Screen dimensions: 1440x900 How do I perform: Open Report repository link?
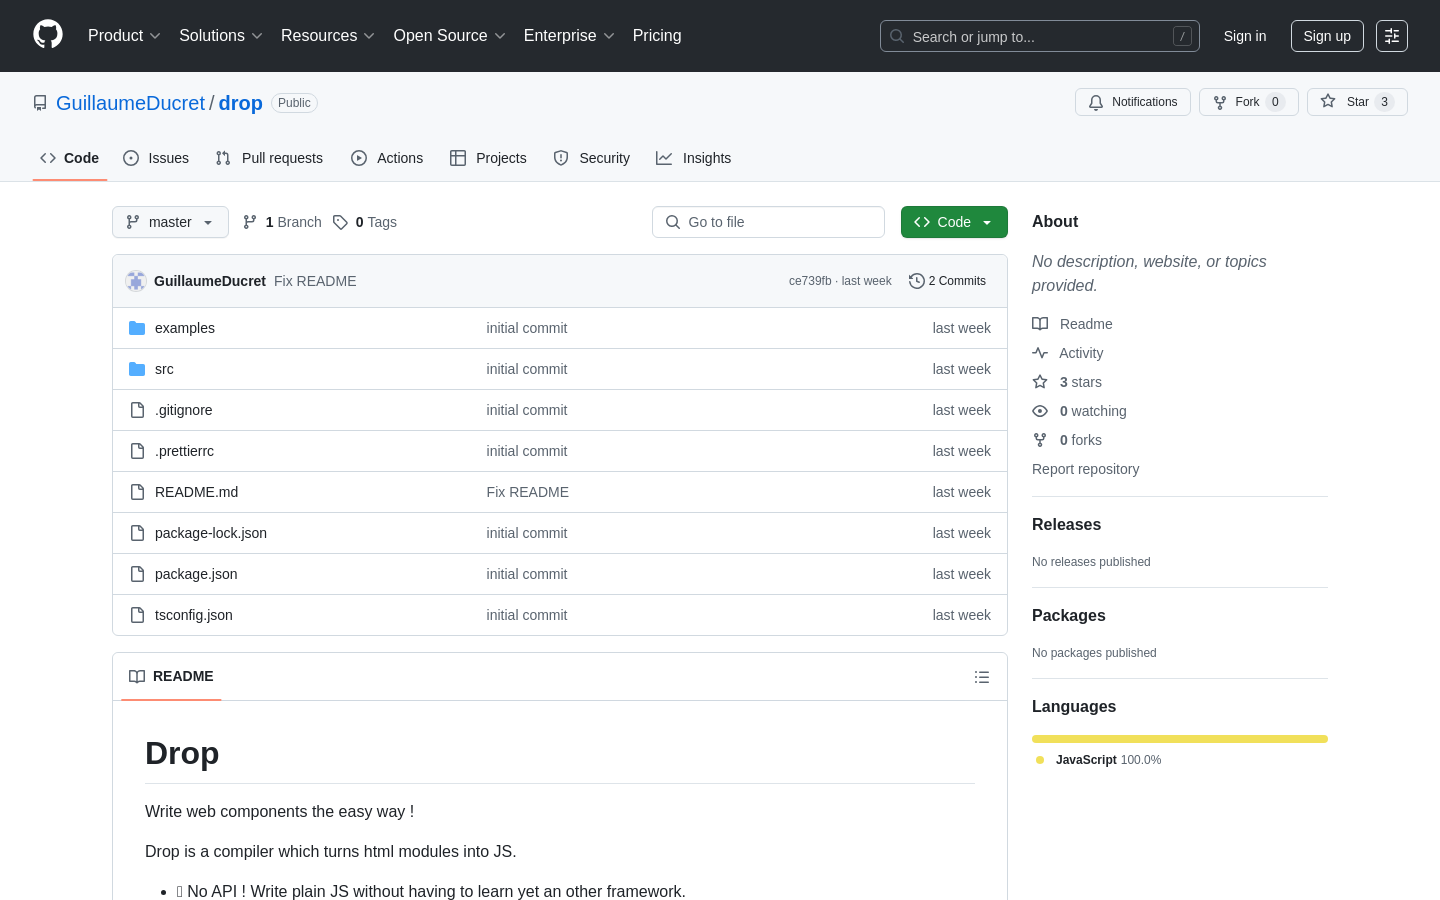pos(1085,469)
